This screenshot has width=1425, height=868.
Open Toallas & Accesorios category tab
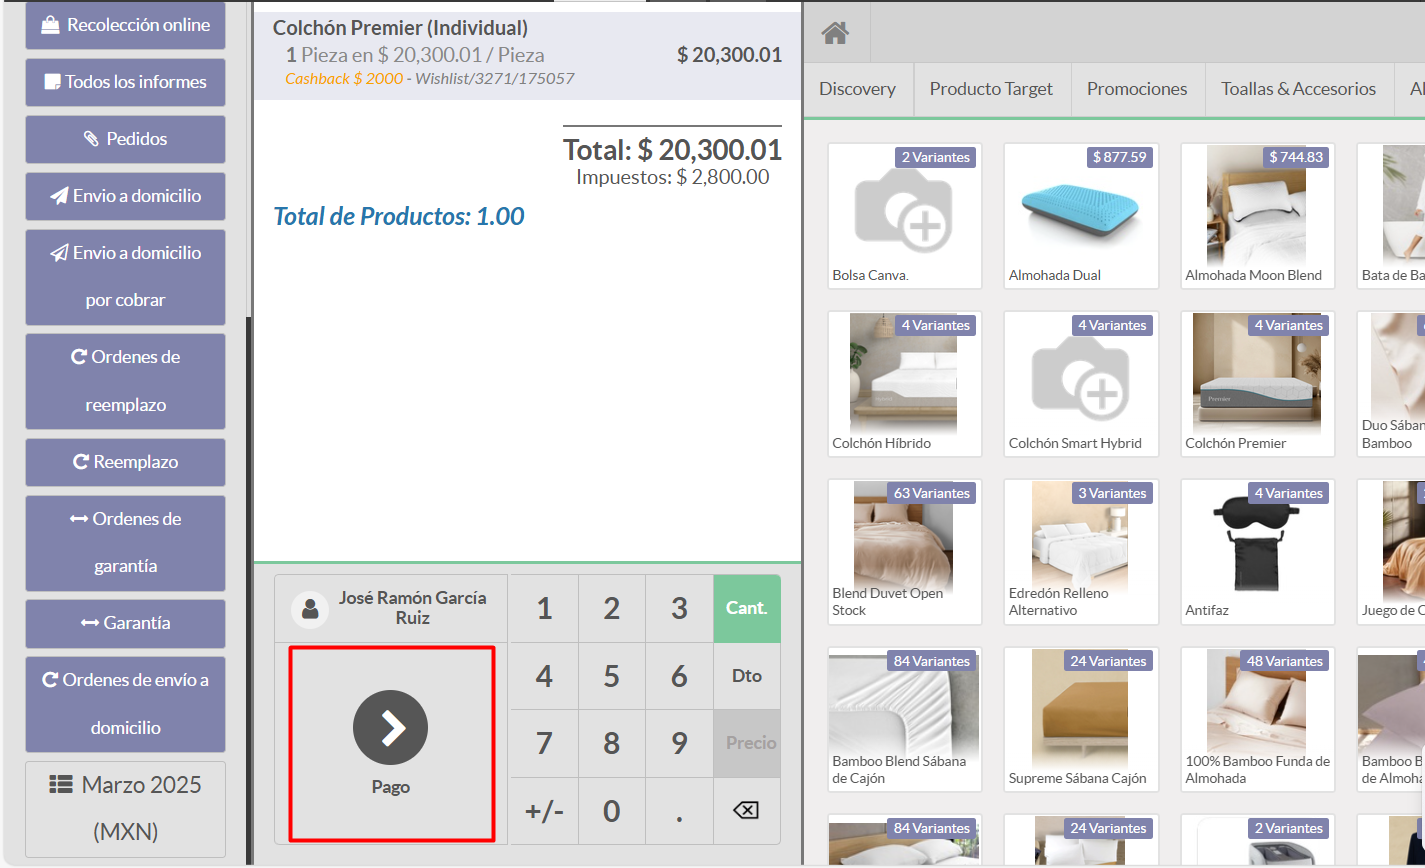[1298, 89]
